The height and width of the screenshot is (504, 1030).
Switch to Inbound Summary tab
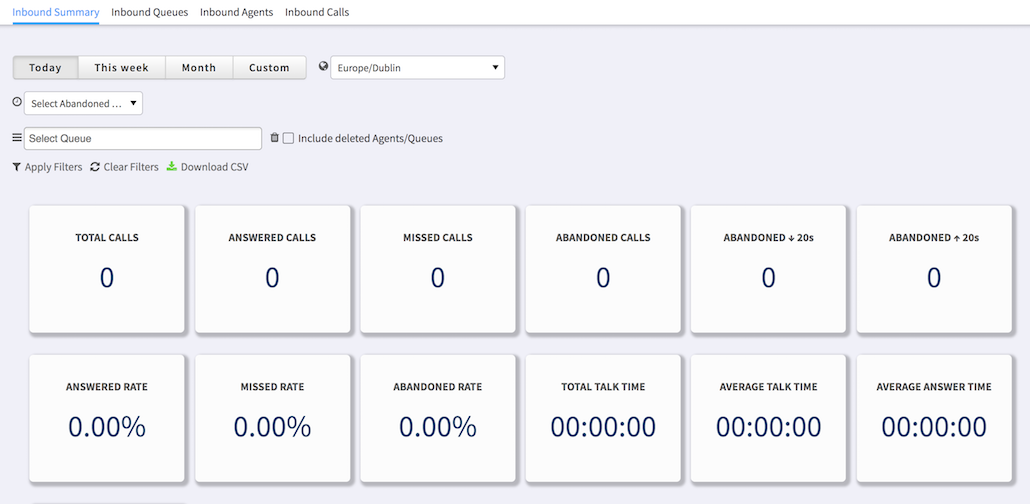click(56, 12)
